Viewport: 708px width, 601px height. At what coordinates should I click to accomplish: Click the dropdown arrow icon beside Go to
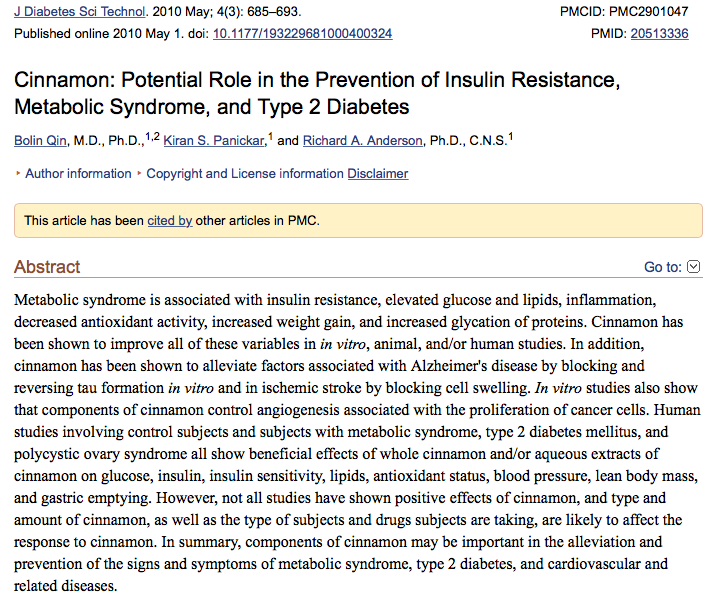(694, 267)
